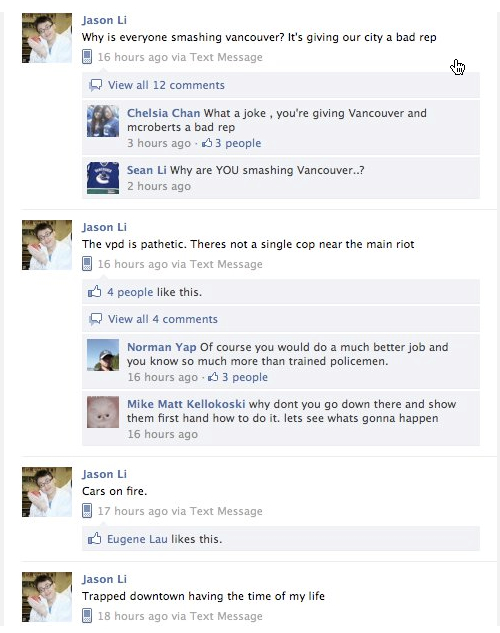The height and width of the screenshot is (633, 500).
Task: Open '3 people' likes on Norman Yap's comment
Action: [x=245, y=377]
